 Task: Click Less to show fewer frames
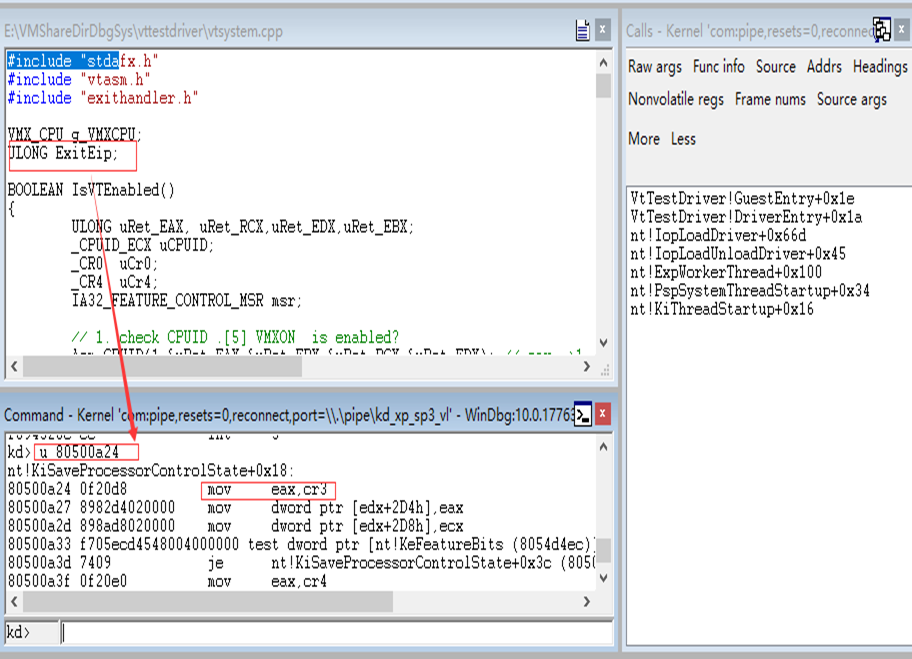[683, 139]
